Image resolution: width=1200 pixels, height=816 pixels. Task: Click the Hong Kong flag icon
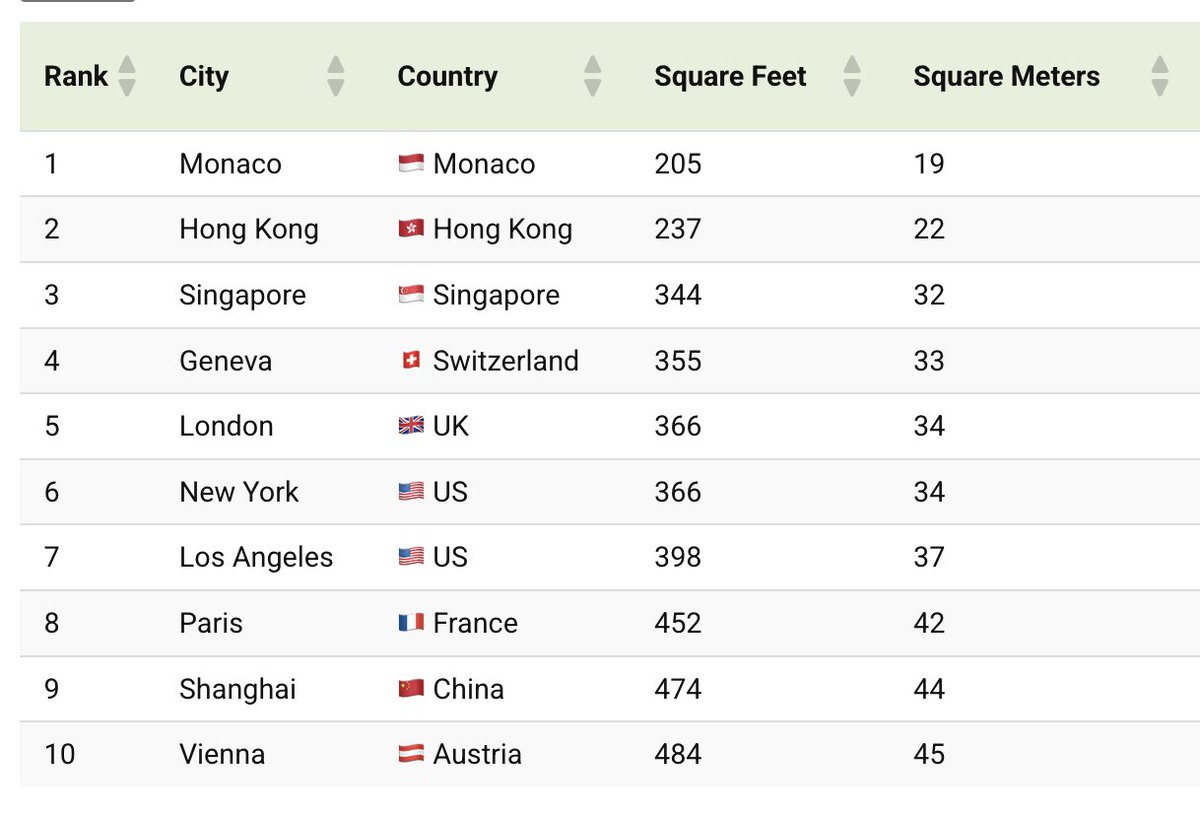(x=411, y=229)
